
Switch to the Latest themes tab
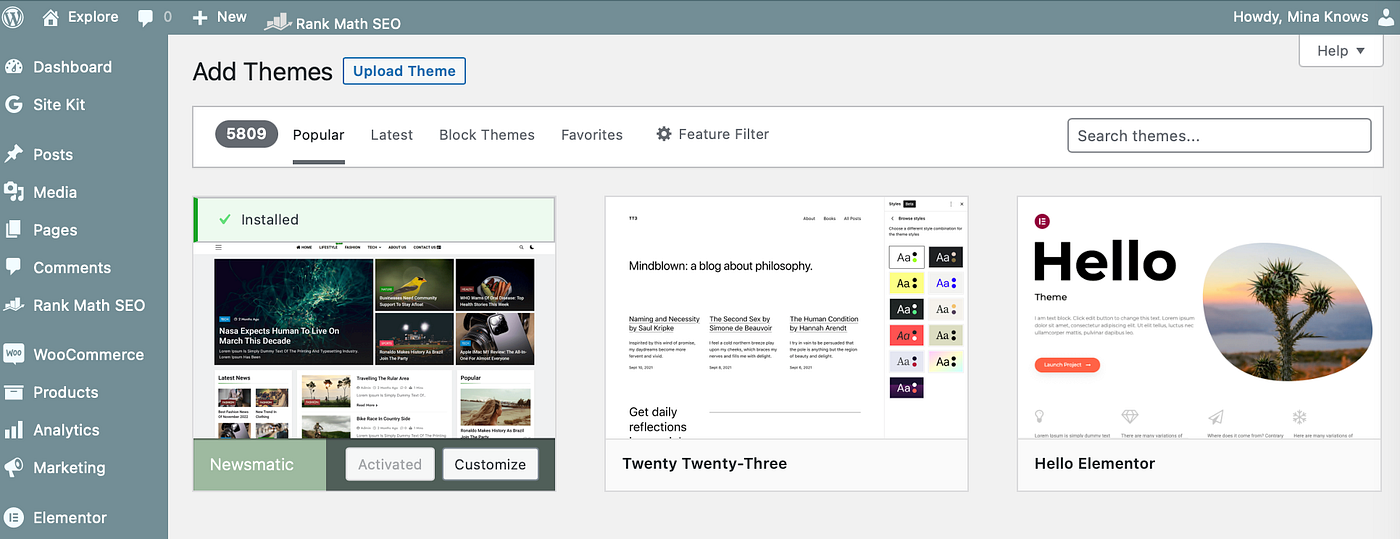pyautogui.click(x=392, y=135)
